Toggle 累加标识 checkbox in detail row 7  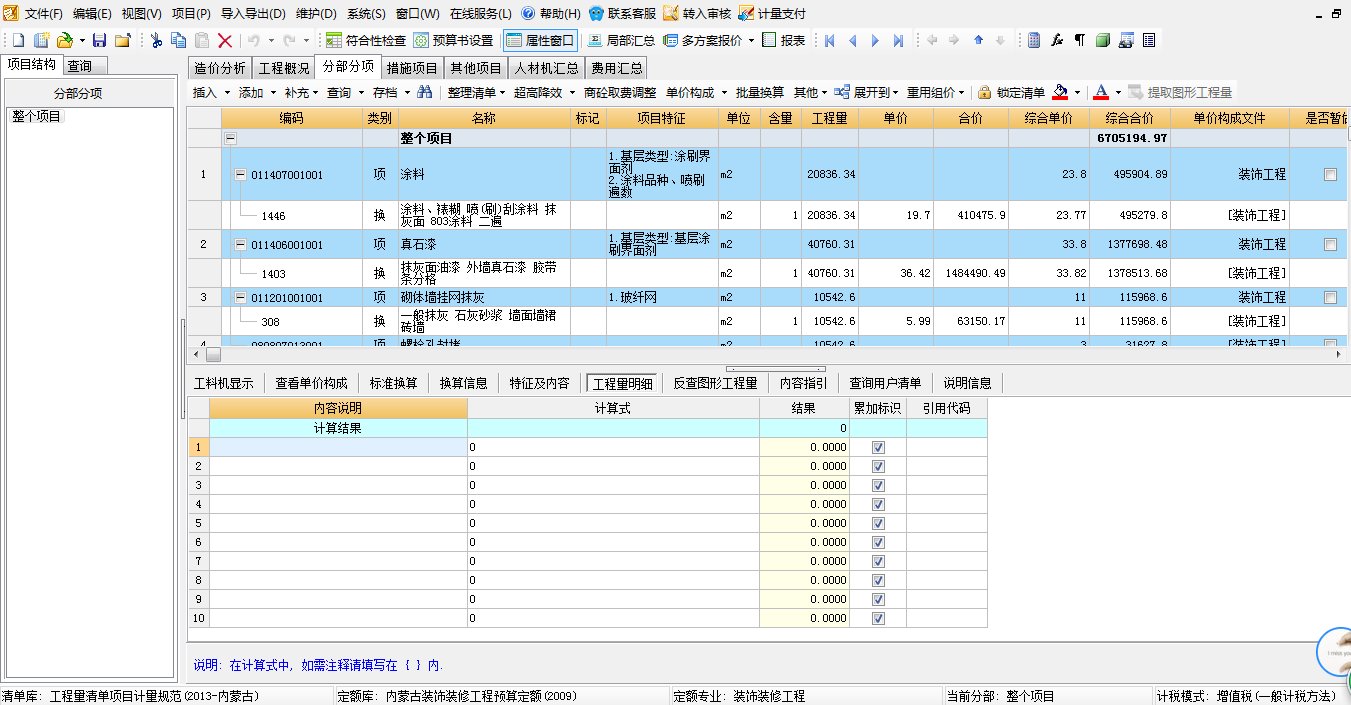pos(878,561)
